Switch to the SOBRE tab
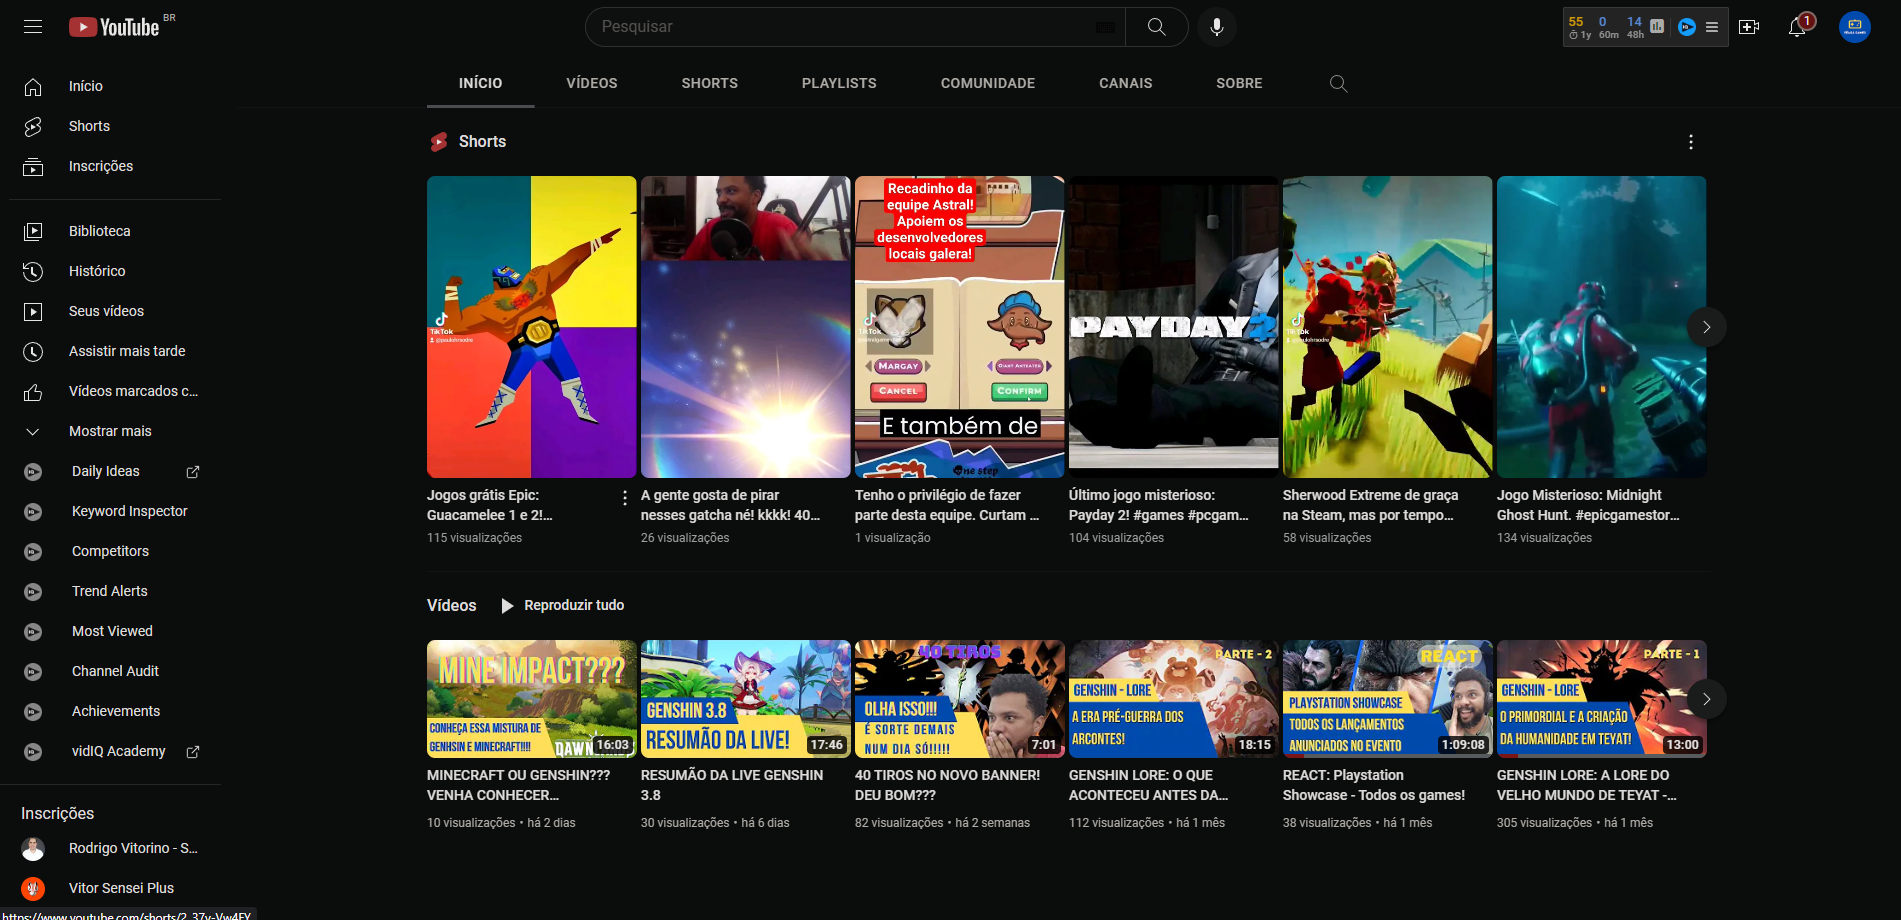 (1239, 83)
